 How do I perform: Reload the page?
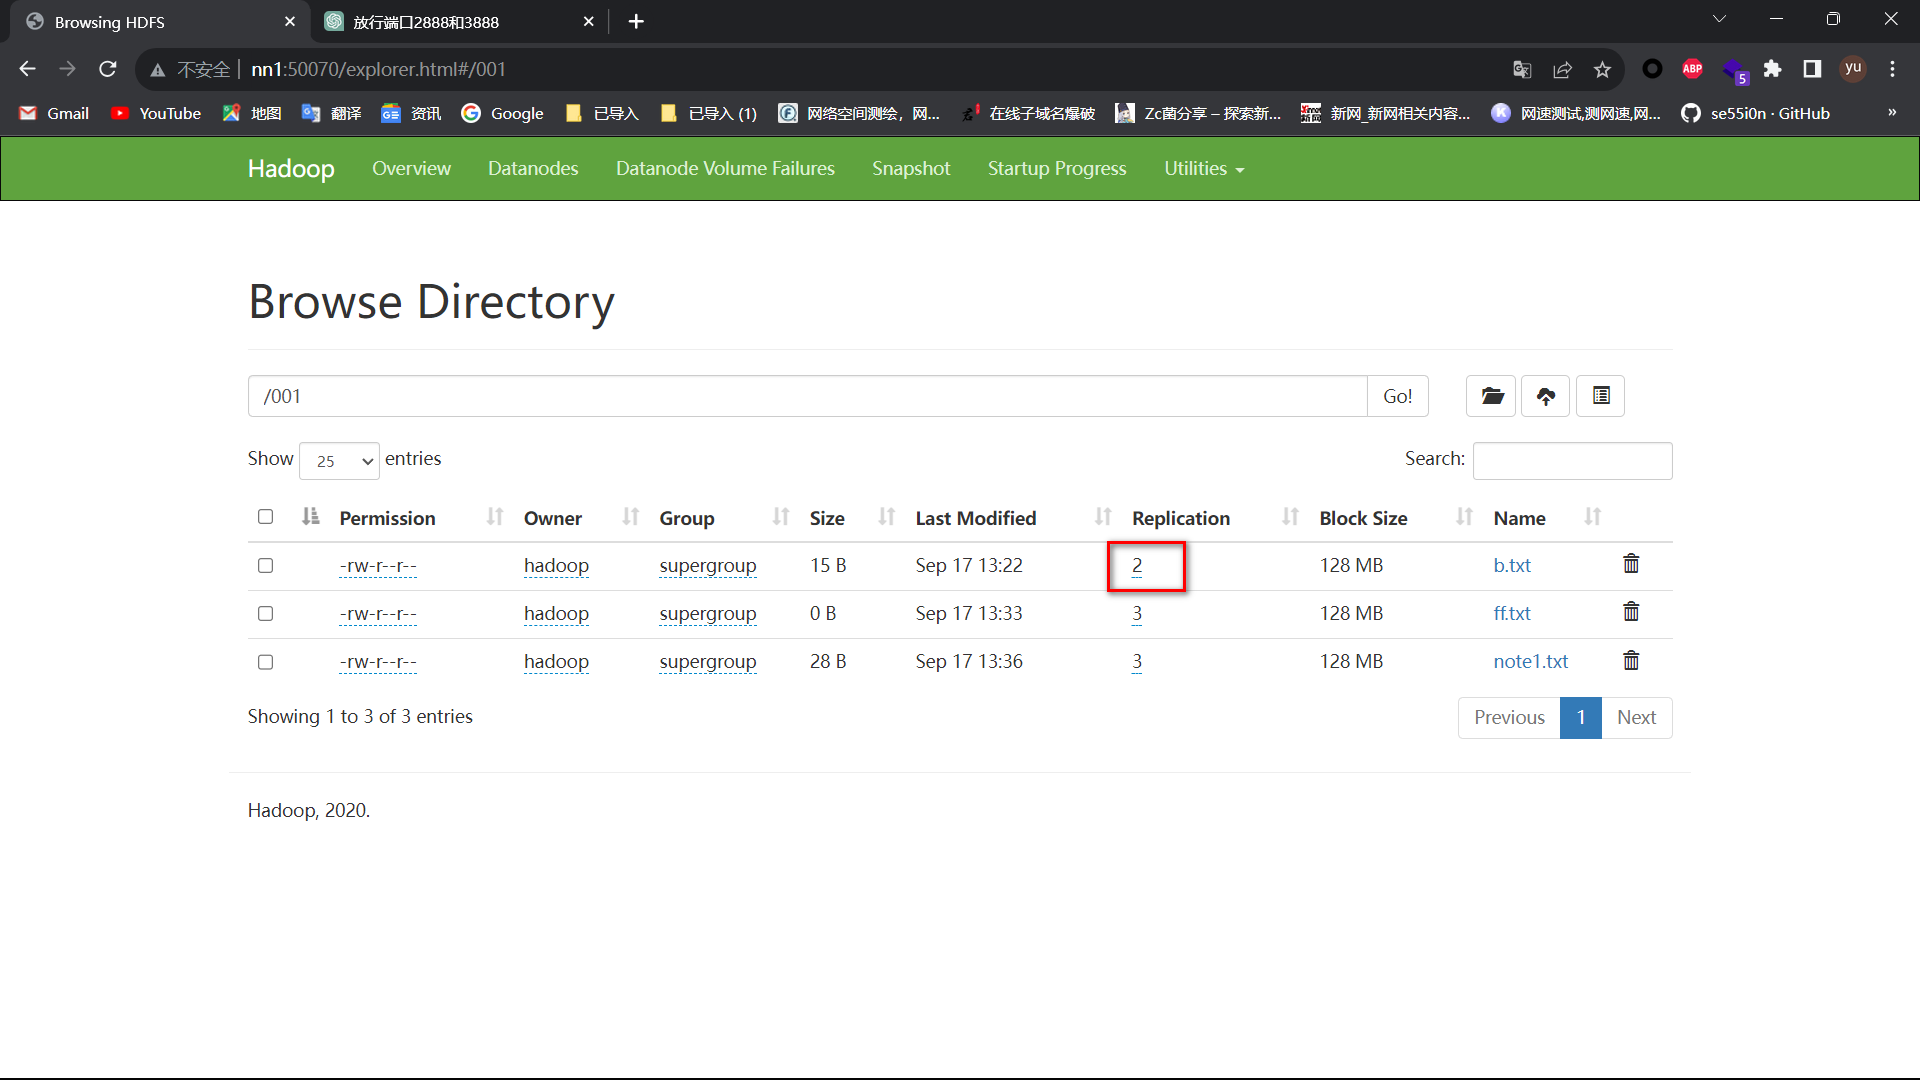click(x=108, y=69)
